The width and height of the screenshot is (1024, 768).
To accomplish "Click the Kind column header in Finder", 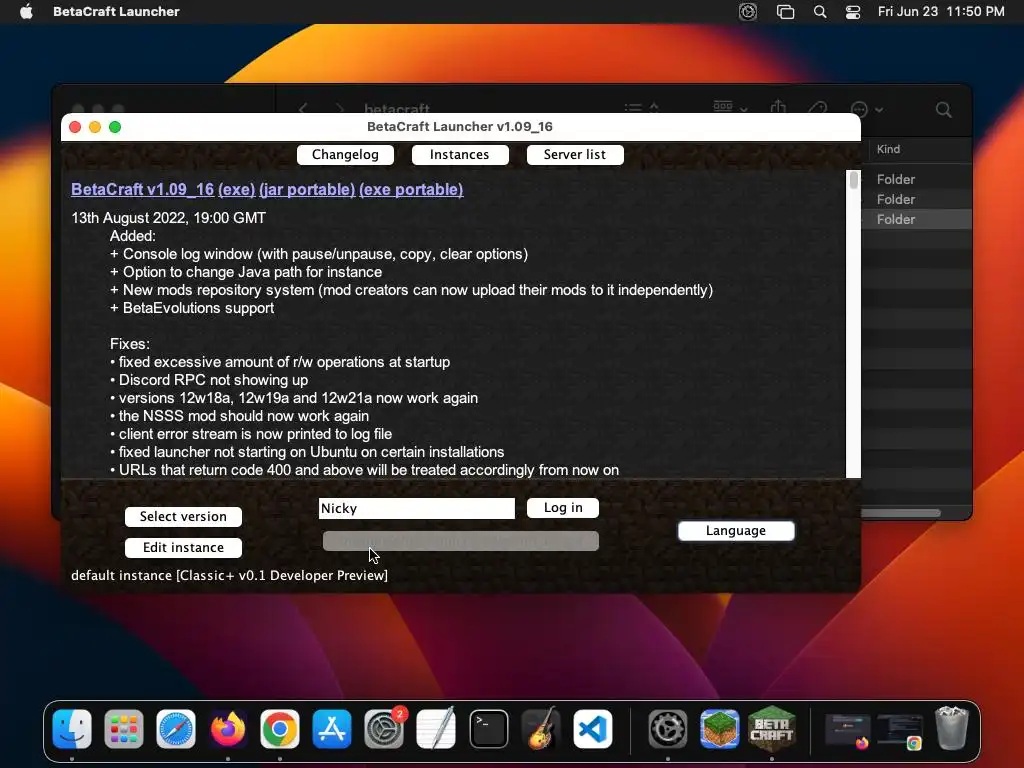I will pos(888,149).
